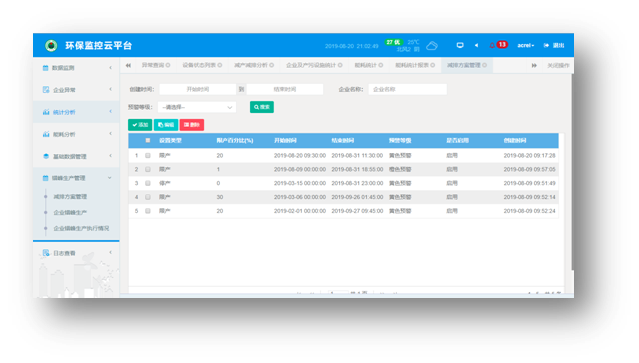
Task: Click the page's vertical scrollbar
Action: tap(572, 171)
